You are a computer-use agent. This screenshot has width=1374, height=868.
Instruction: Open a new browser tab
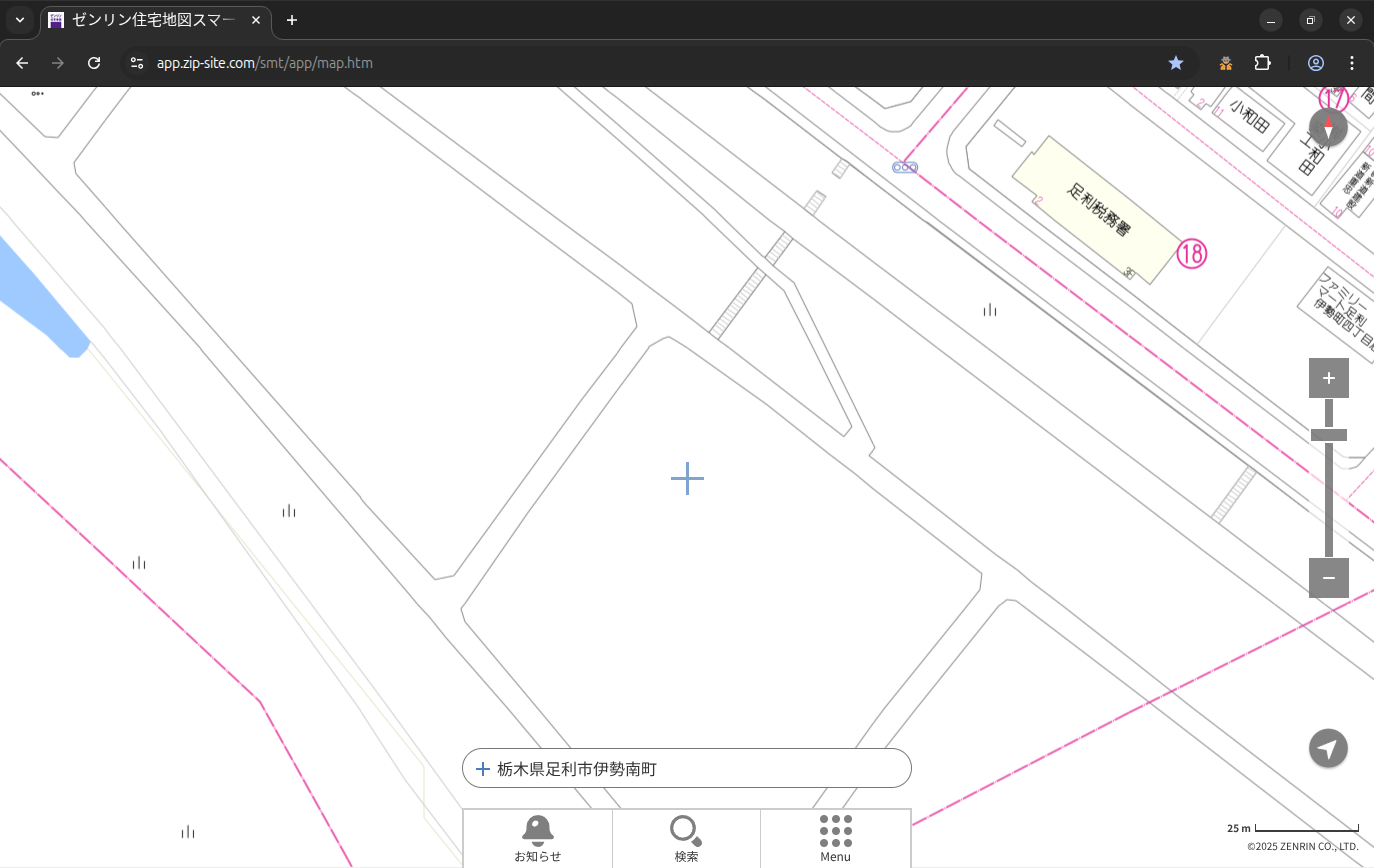(x=292, y=20)
